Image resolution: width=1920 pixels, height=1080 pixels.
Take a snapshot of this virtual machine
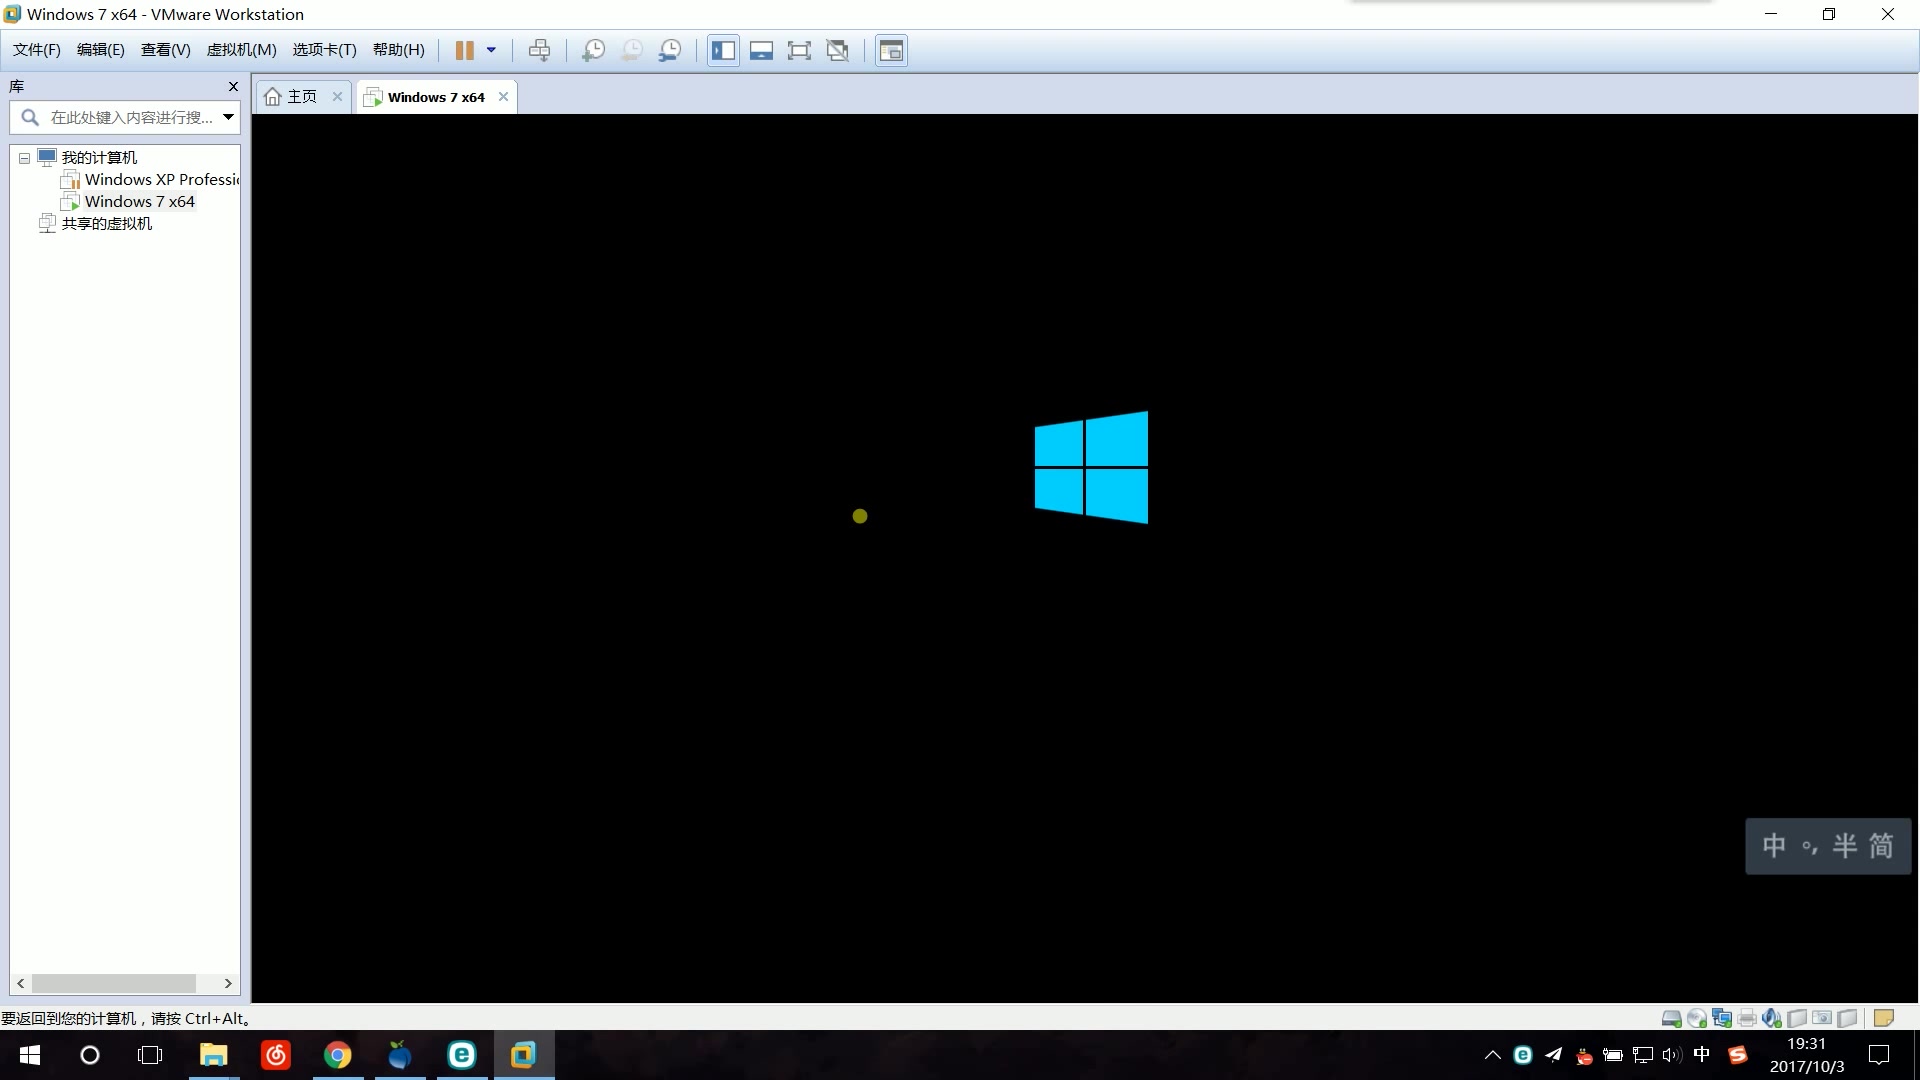coord(593,50)
